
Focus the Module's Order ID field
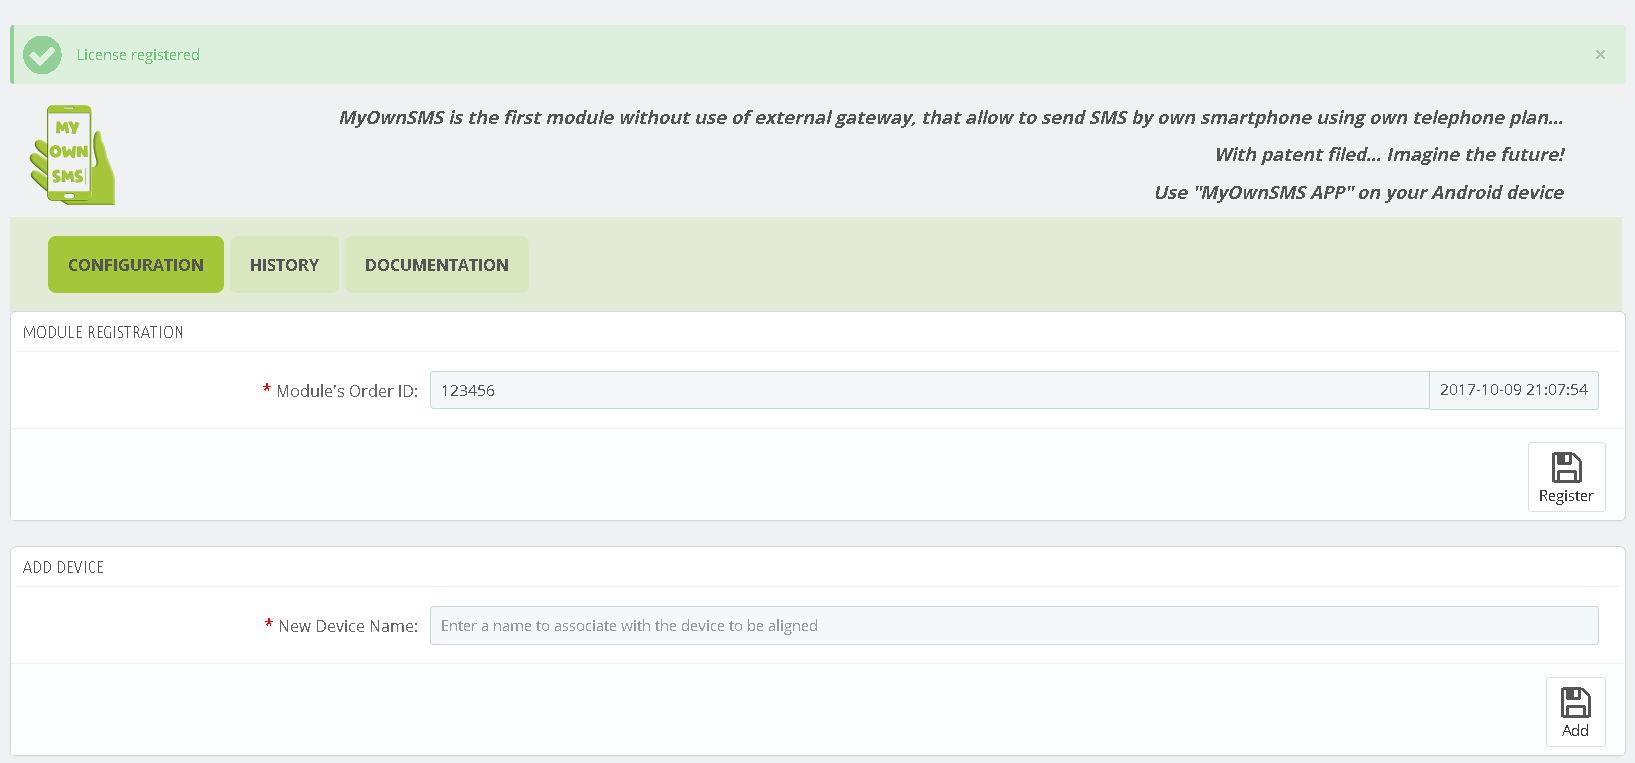pos(929,390)
